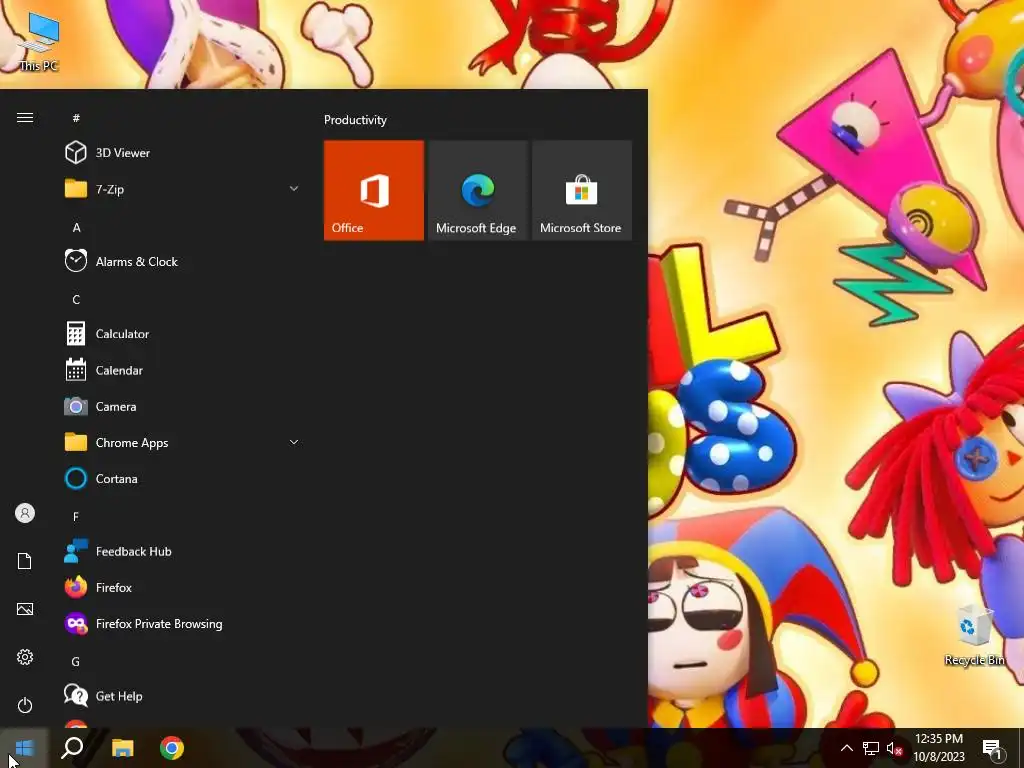Click the Power button in Start
Screen dimensions: 1024x768
pos(25,705)
